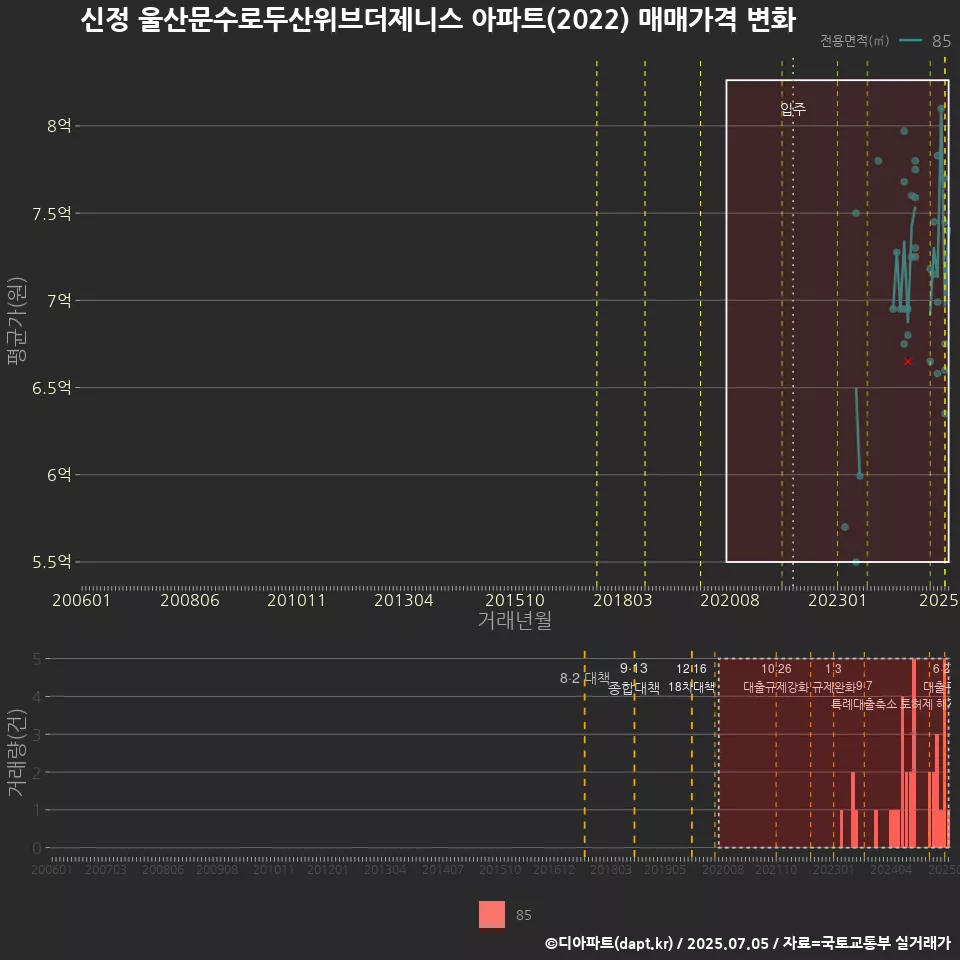Click 201201 on the volume chart's x-axis
960x960 pixels.
coord(328,869)
